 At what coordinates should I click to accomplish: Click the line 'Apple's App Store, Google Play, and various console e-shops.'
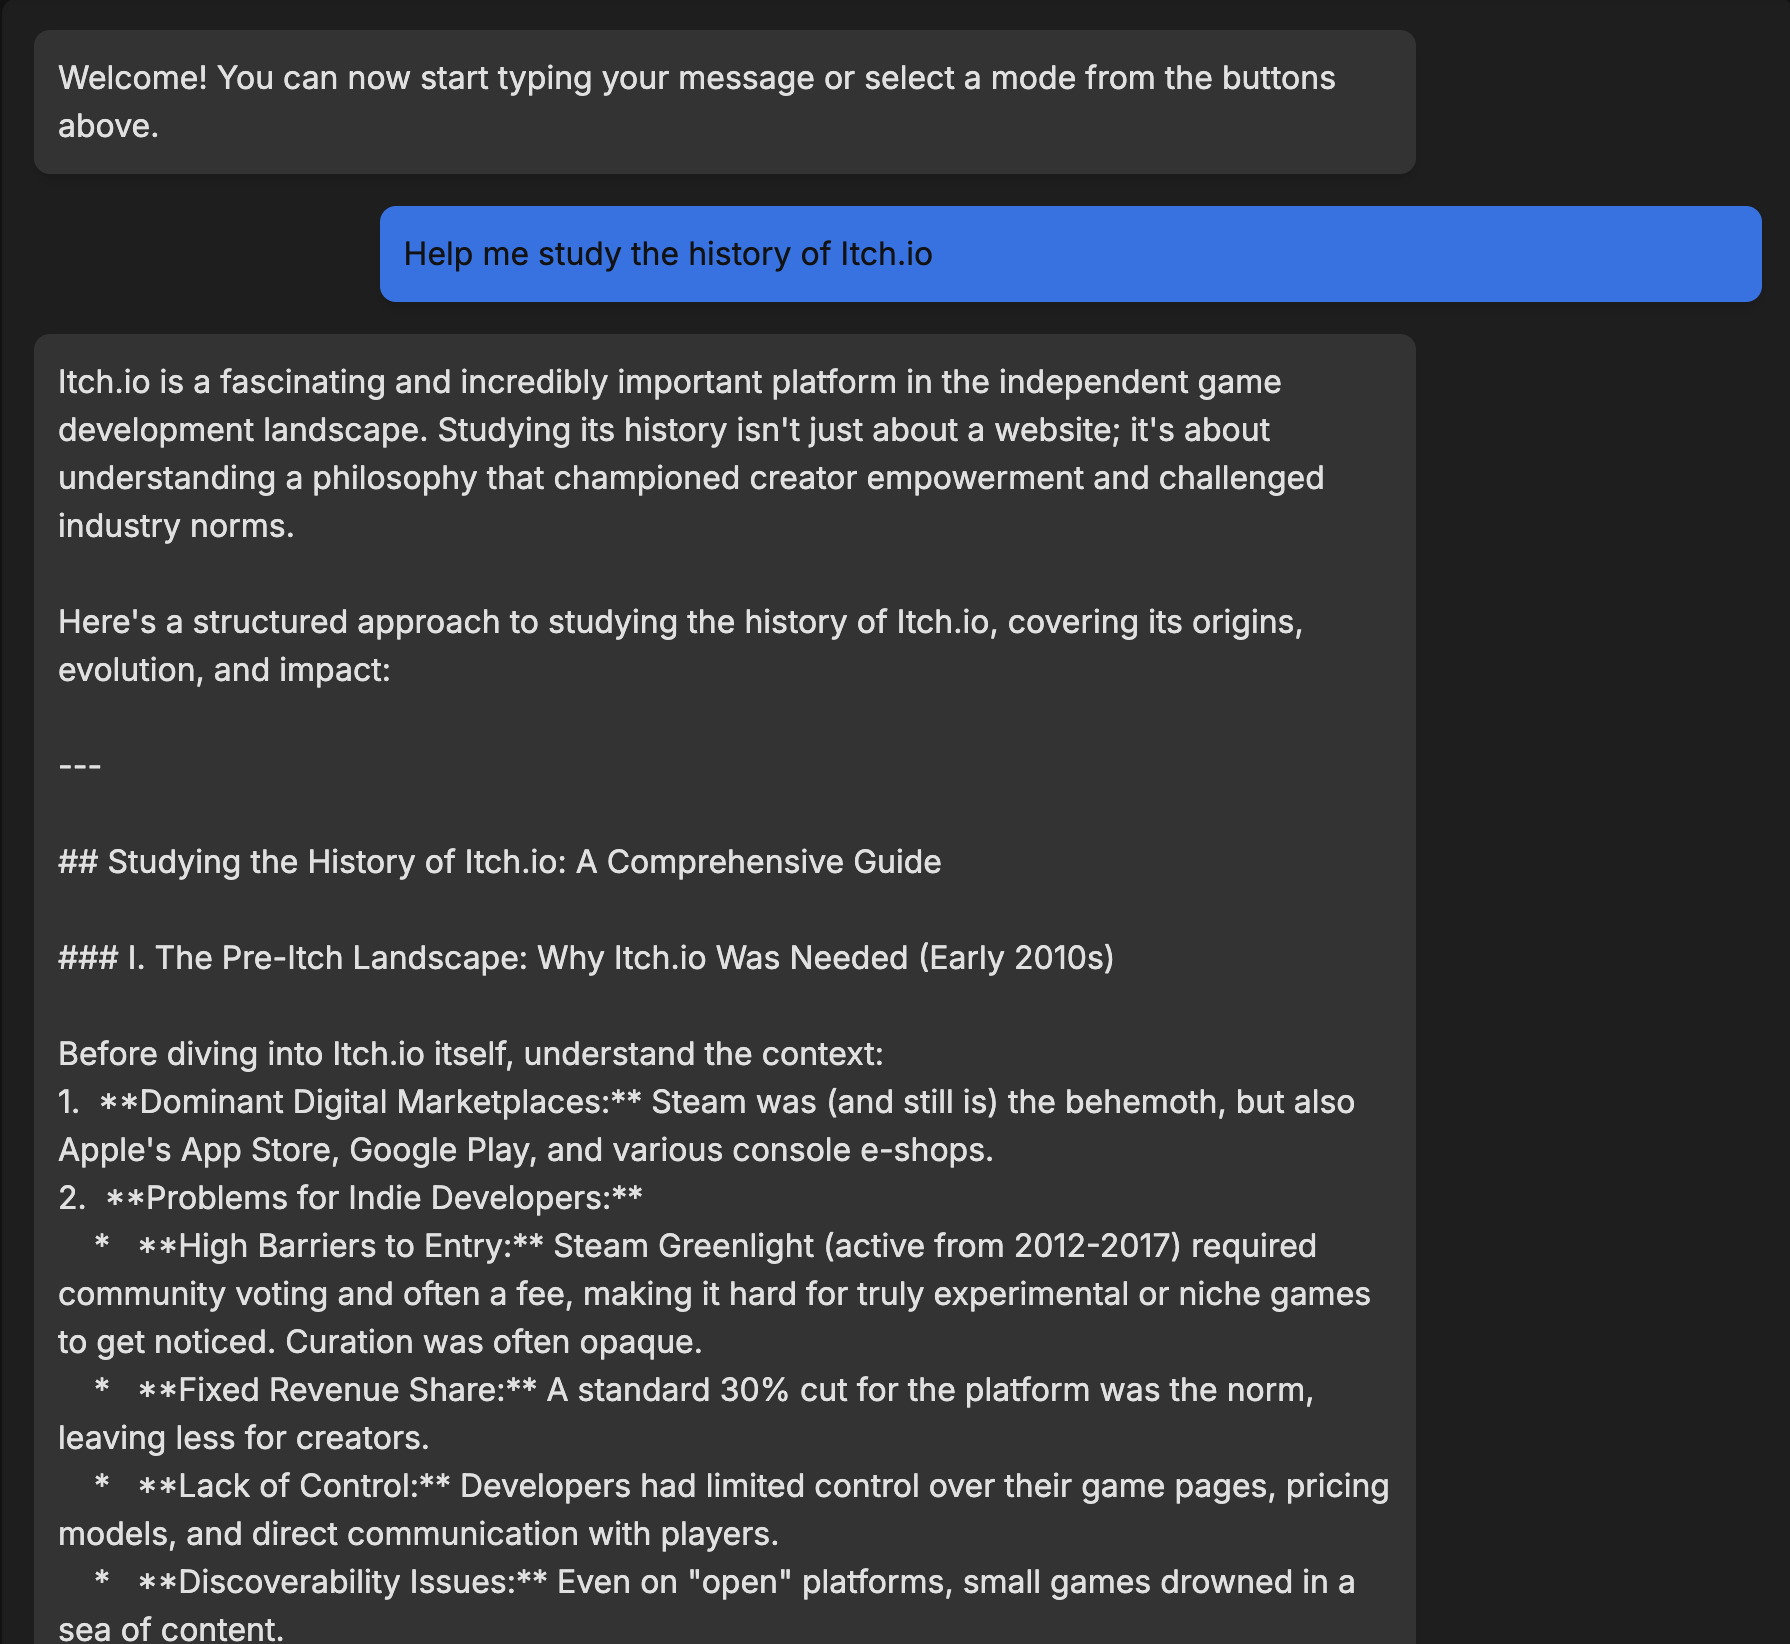[526, 1150]
